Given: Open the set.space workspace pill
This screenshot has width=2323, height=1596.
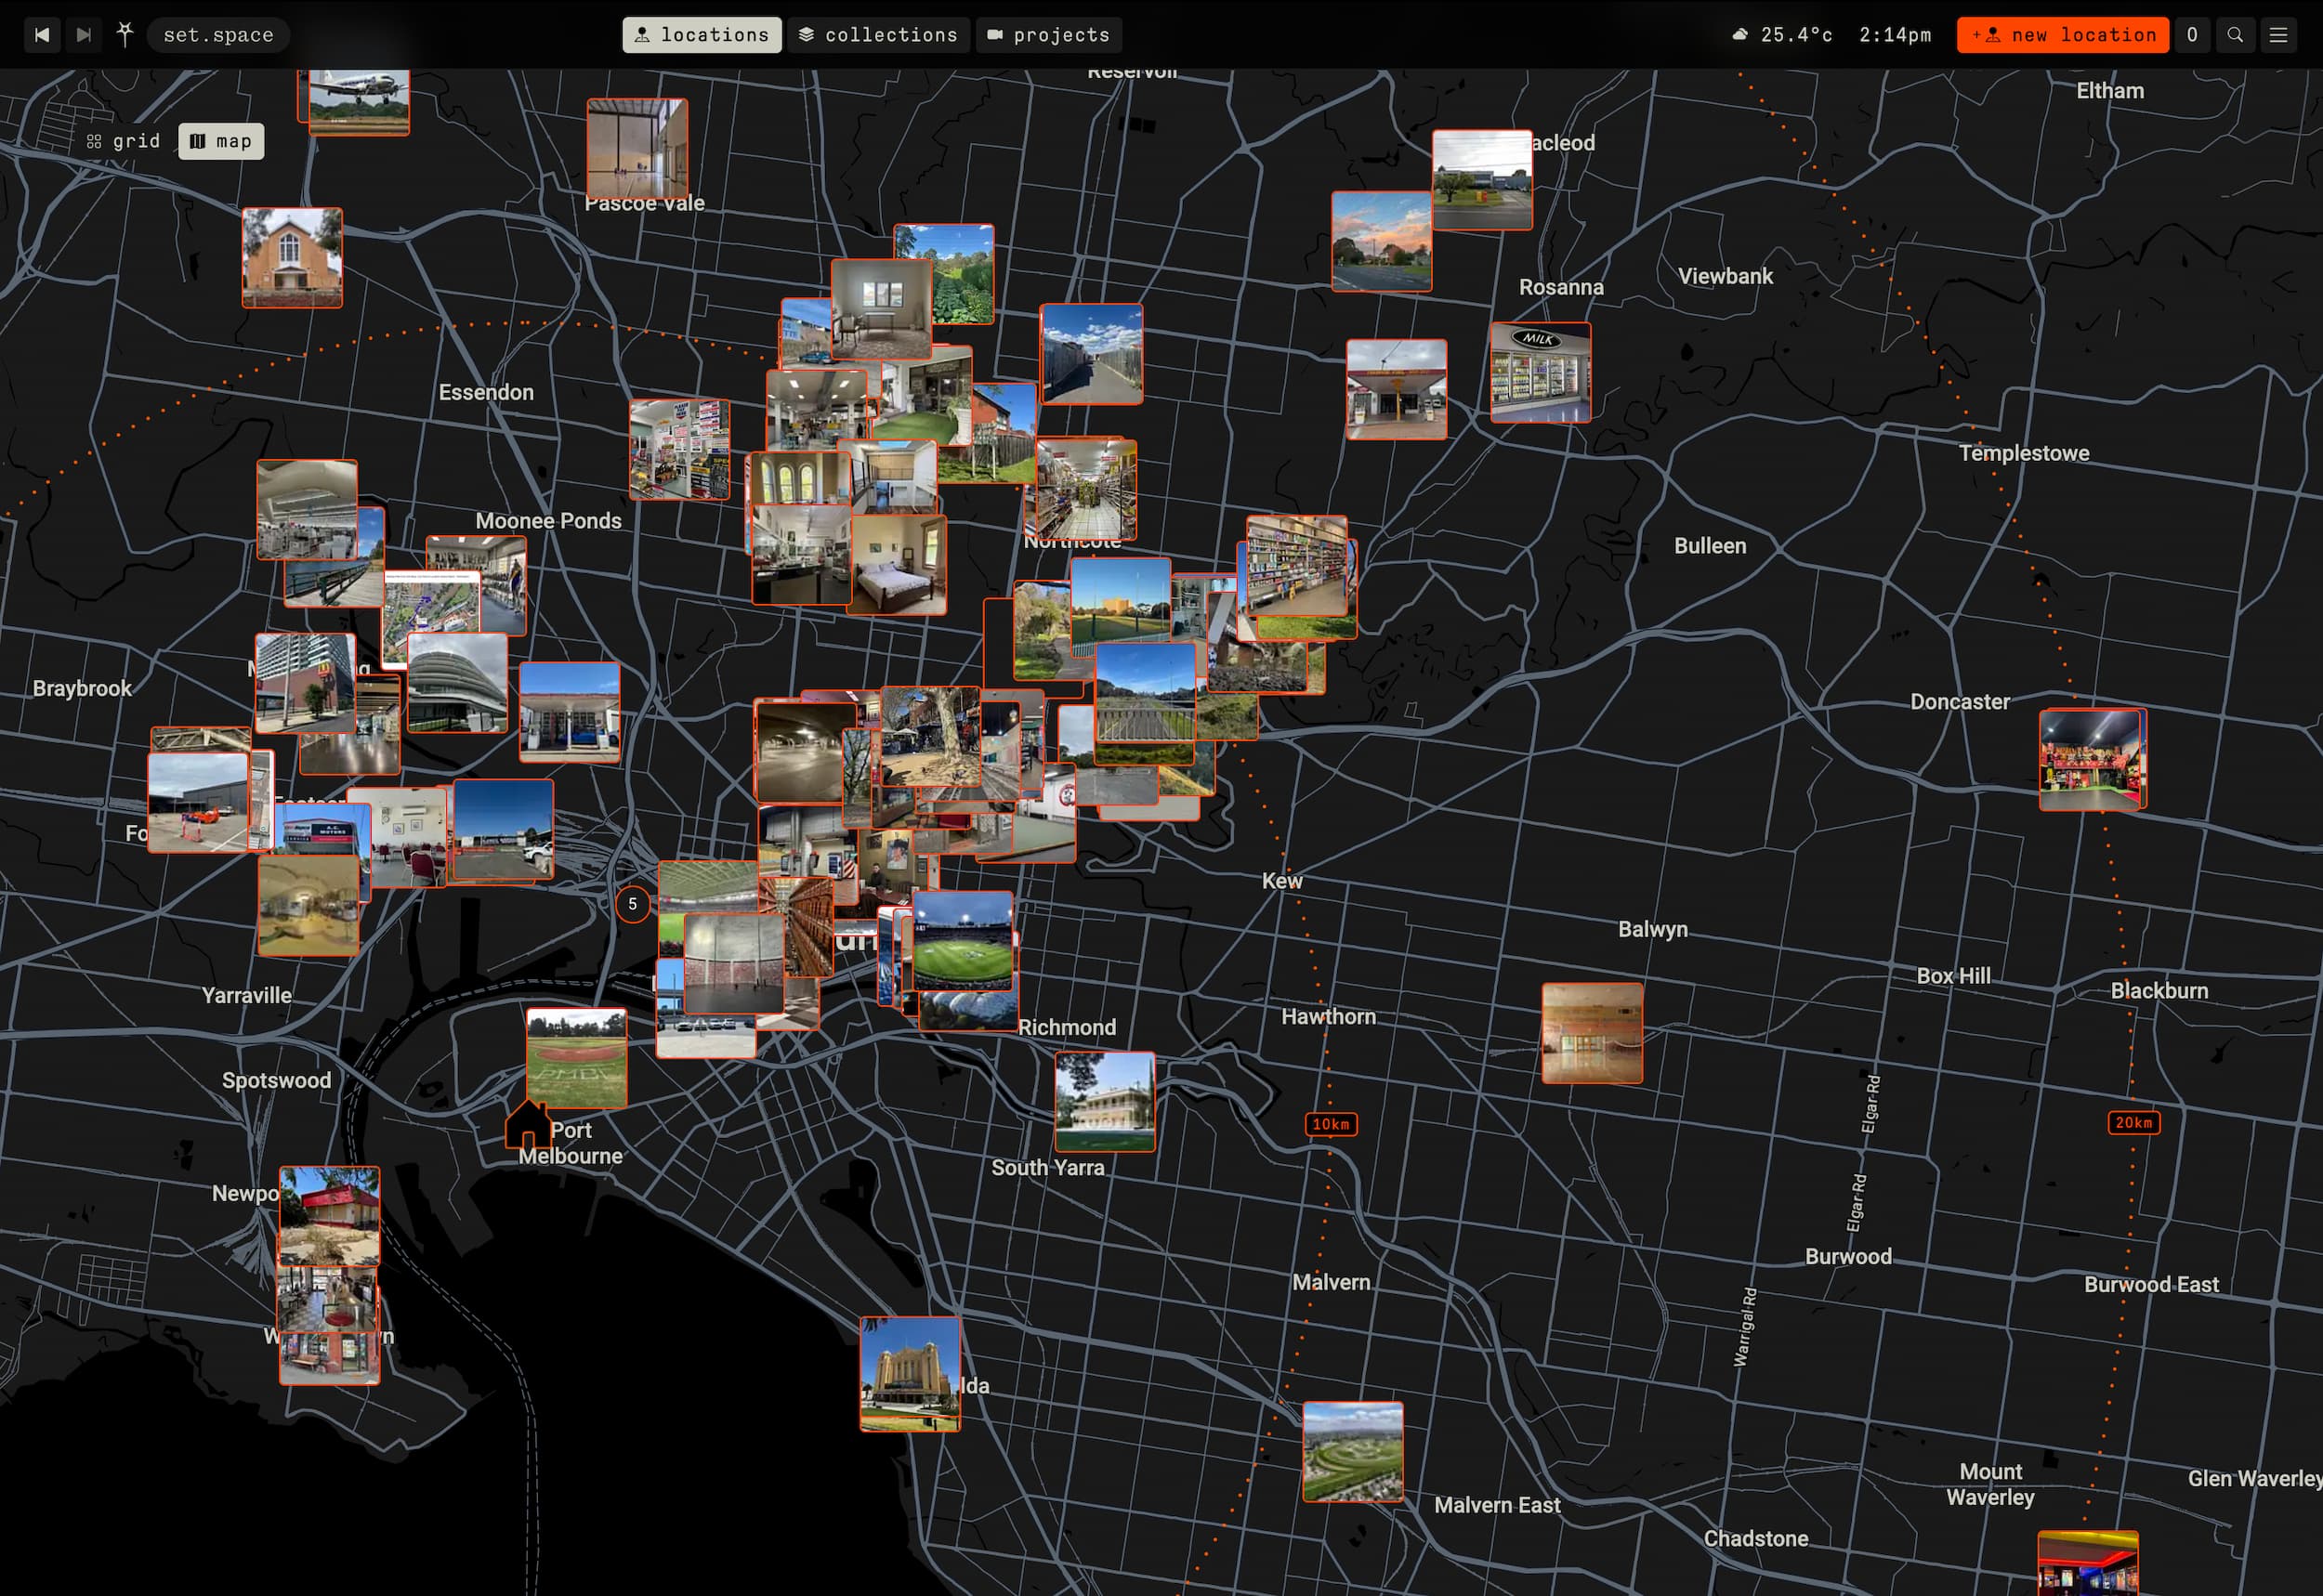Looking at the screenshot, I should [218, 35].
